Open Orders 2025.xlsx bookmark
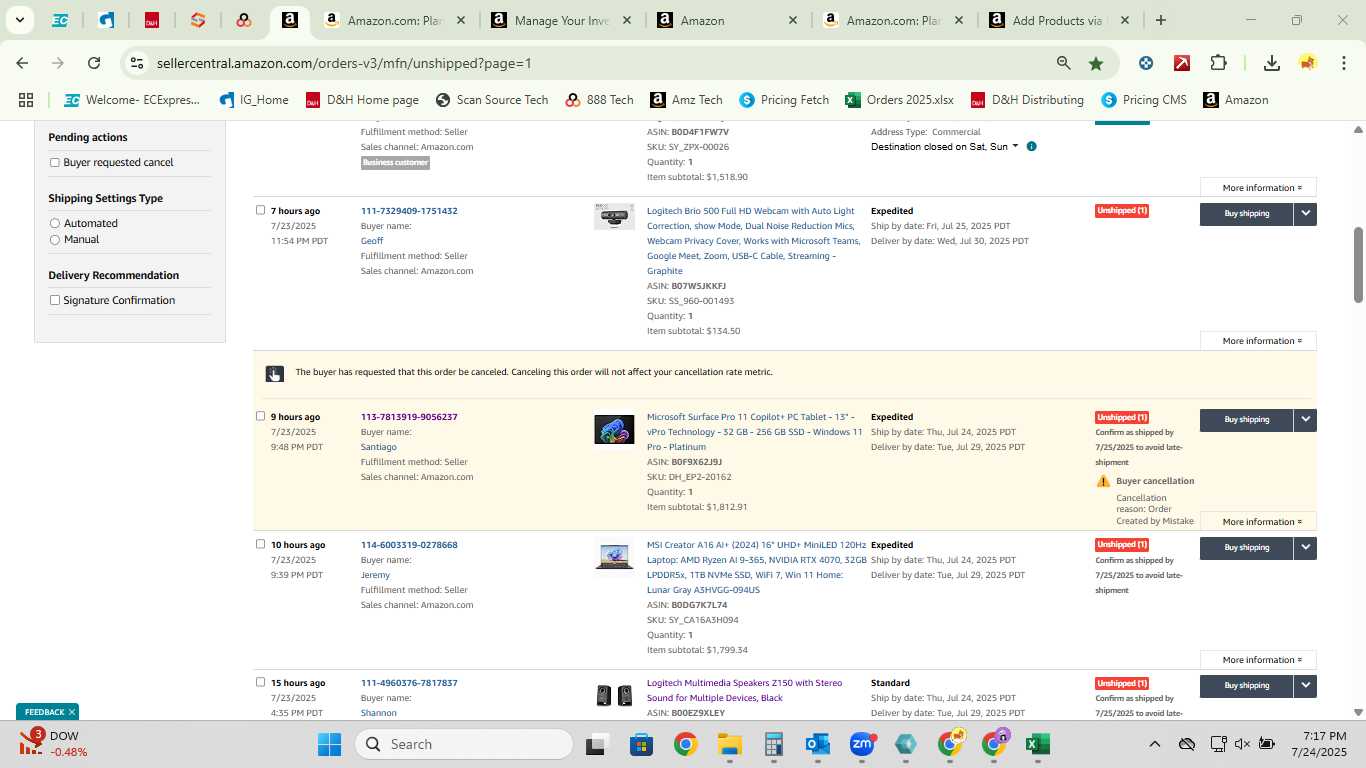The image size is (1366, 768). tap(899, 100)
